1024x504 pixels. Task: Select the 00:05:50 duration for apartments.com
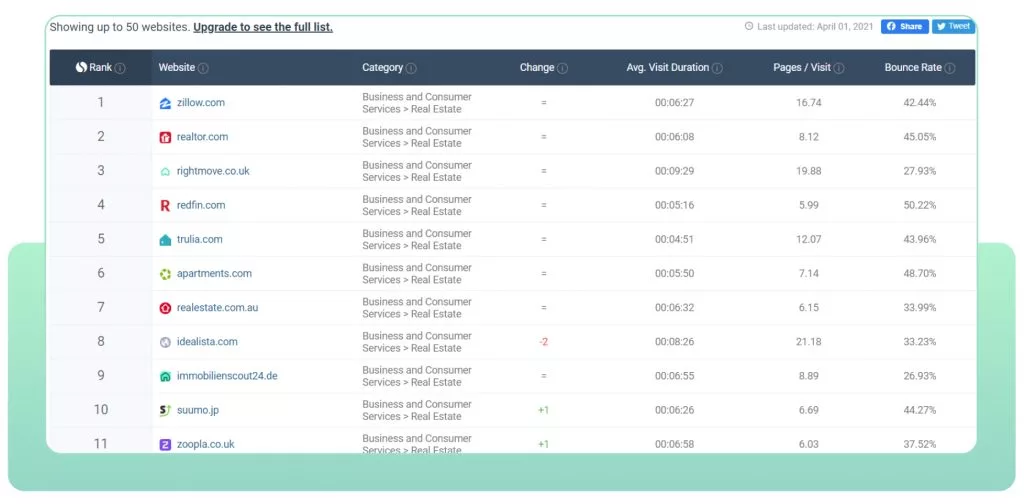[x=675, y=274]
